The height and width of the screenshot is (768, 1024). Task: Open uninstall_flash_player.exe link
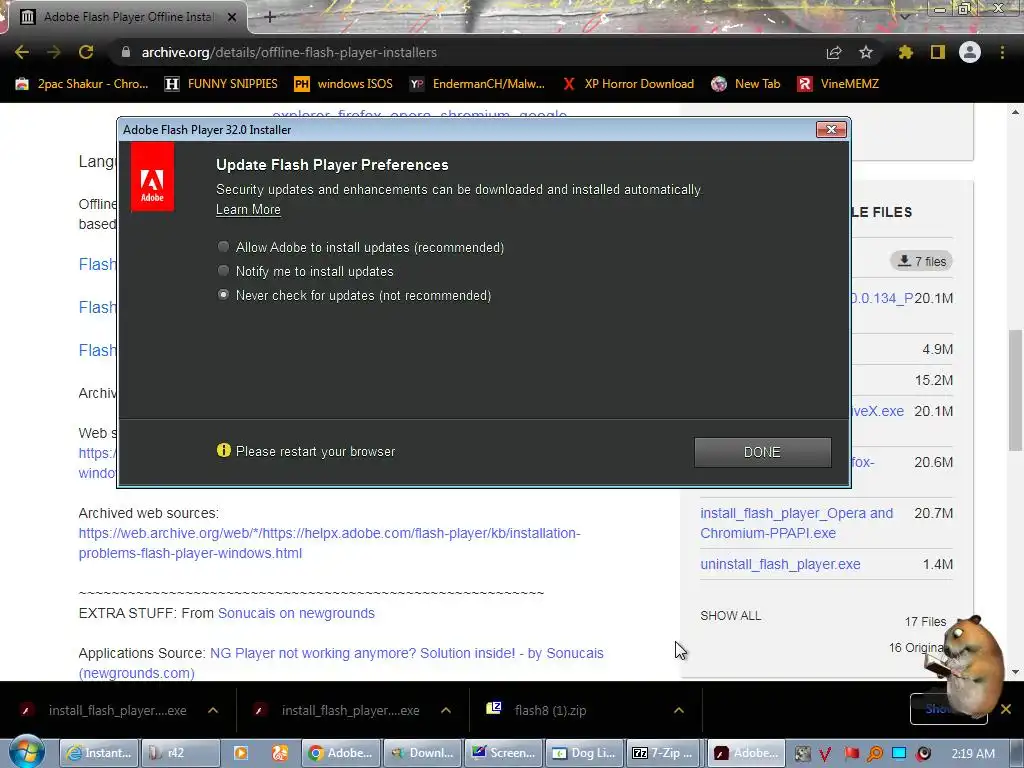tap(780, 564)
